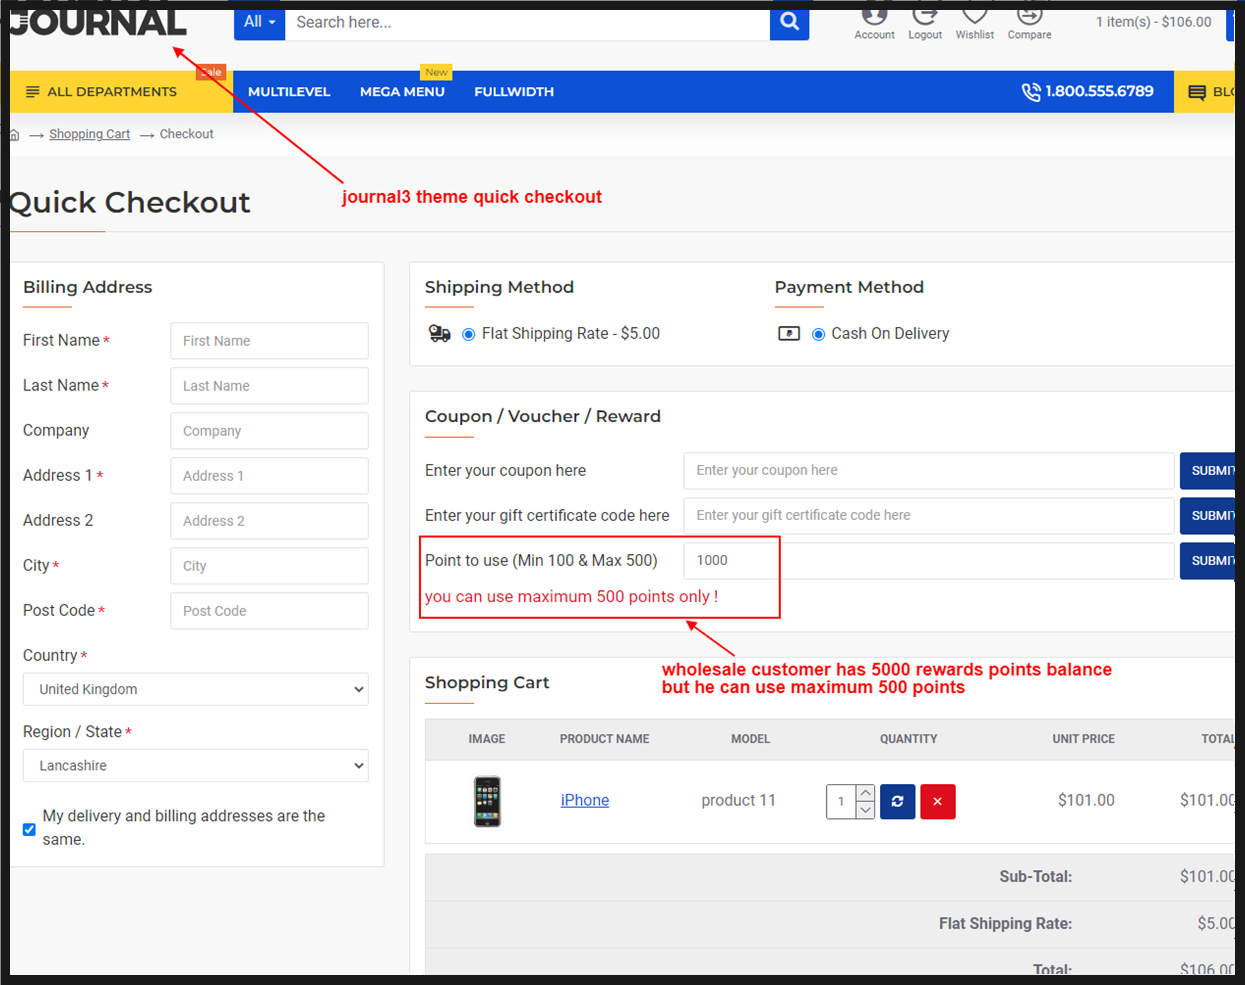The height and width of the screenshot is (985, 1245).
Task: Remove iPhone with the red X button
Action: tap(937, 801)
